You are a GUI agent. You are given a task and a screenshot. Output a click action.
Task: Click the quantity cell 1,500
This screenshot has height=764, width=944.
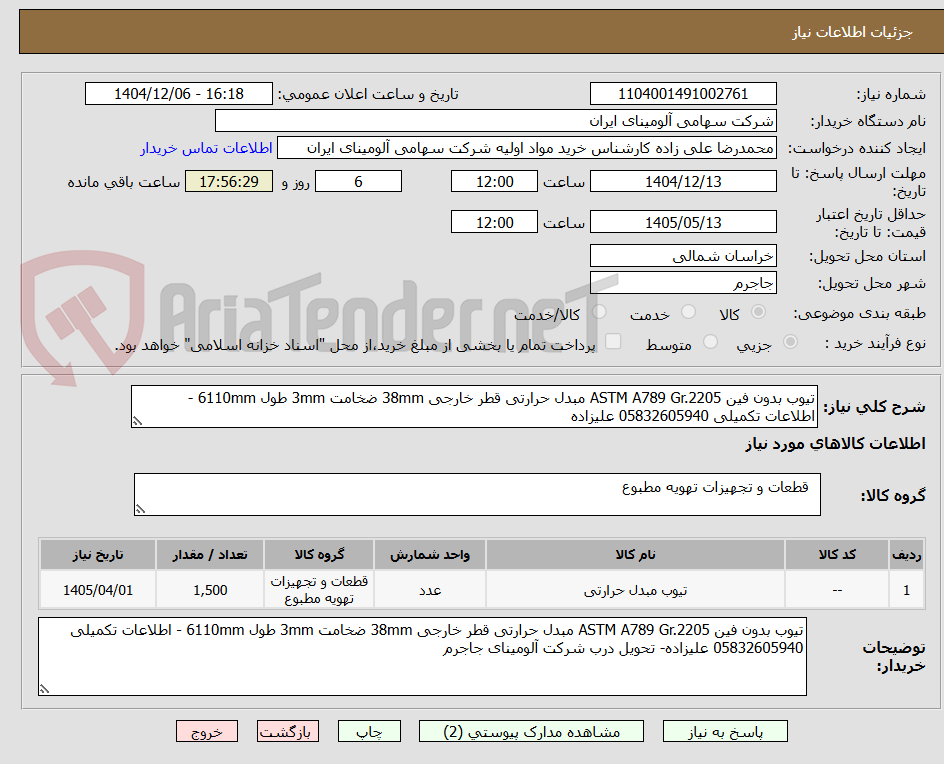(x=210, y=590)
